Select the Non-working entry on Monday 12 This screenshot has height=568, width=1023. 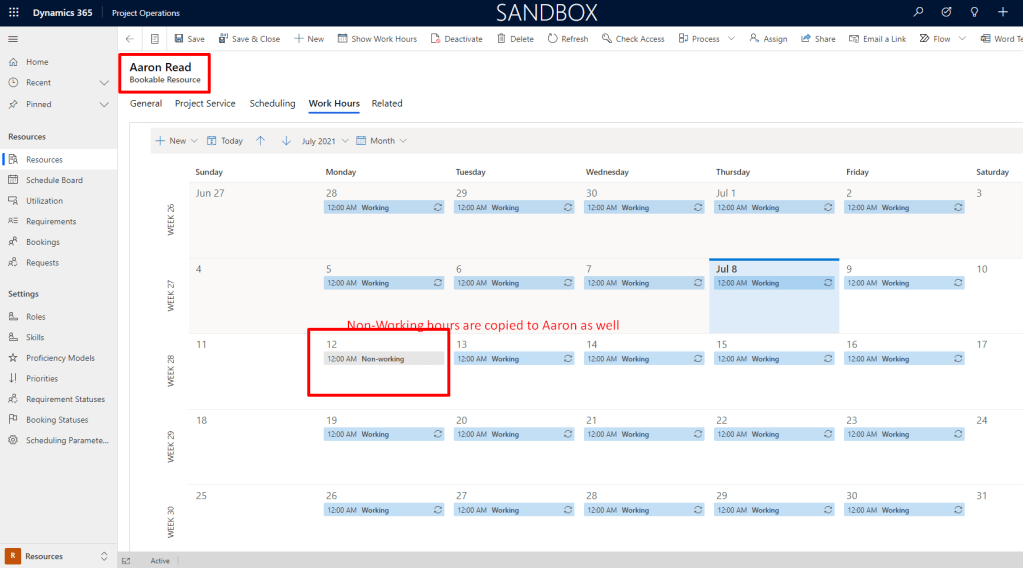(383, 358)
